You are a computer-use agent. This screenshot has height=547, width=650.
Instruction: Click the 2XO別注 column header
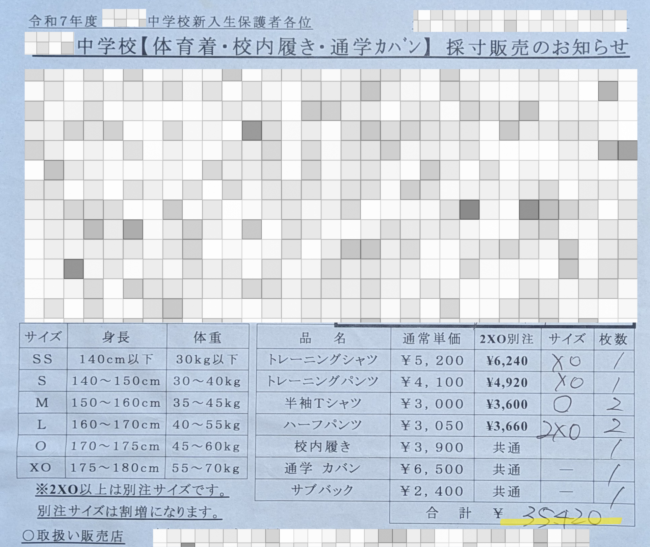click(x=505, y=337)
